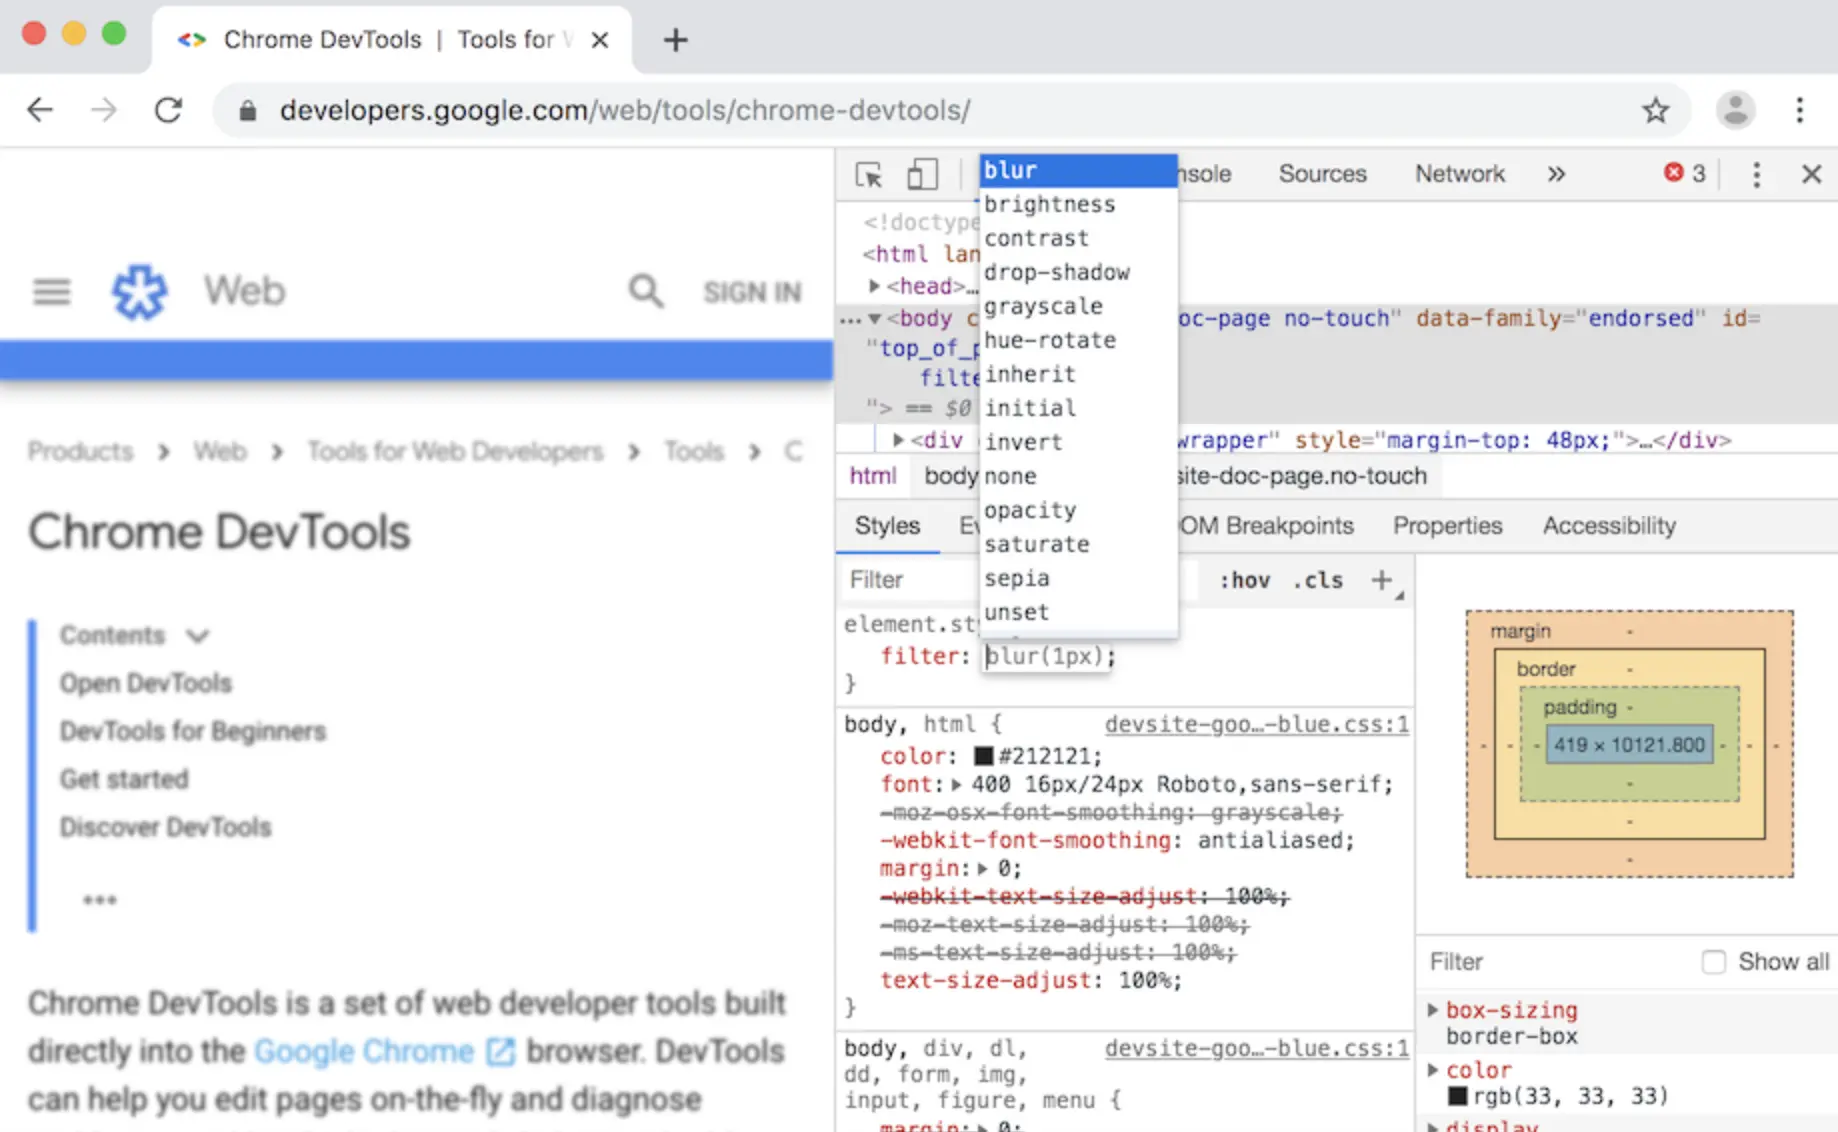Open the Google Chrome link

[x=364, y=1052]
